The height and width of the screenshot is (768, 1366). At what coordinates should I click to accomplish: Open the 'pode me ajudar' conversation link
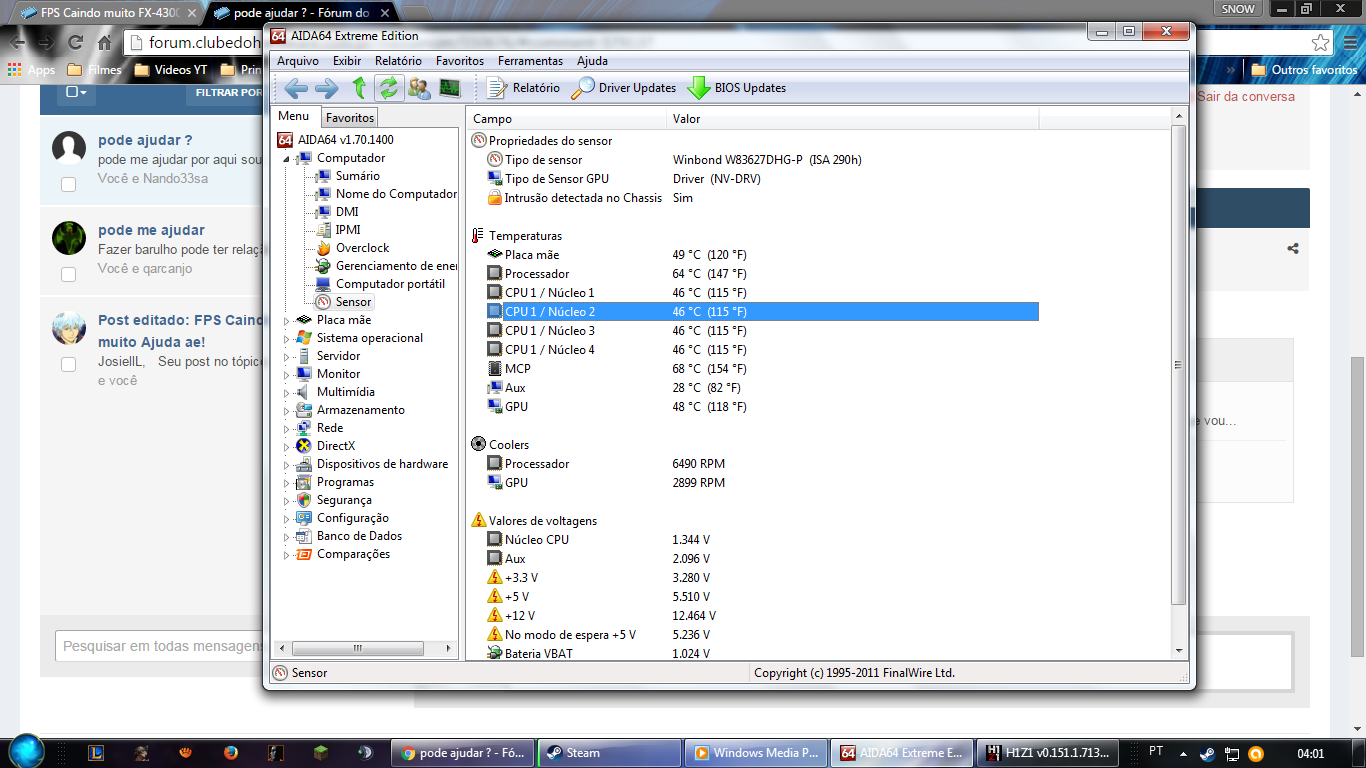151,230
